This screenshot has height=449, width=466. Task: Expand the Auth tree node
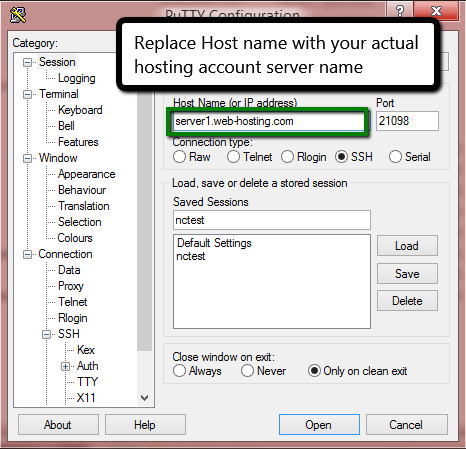point(65,366)
